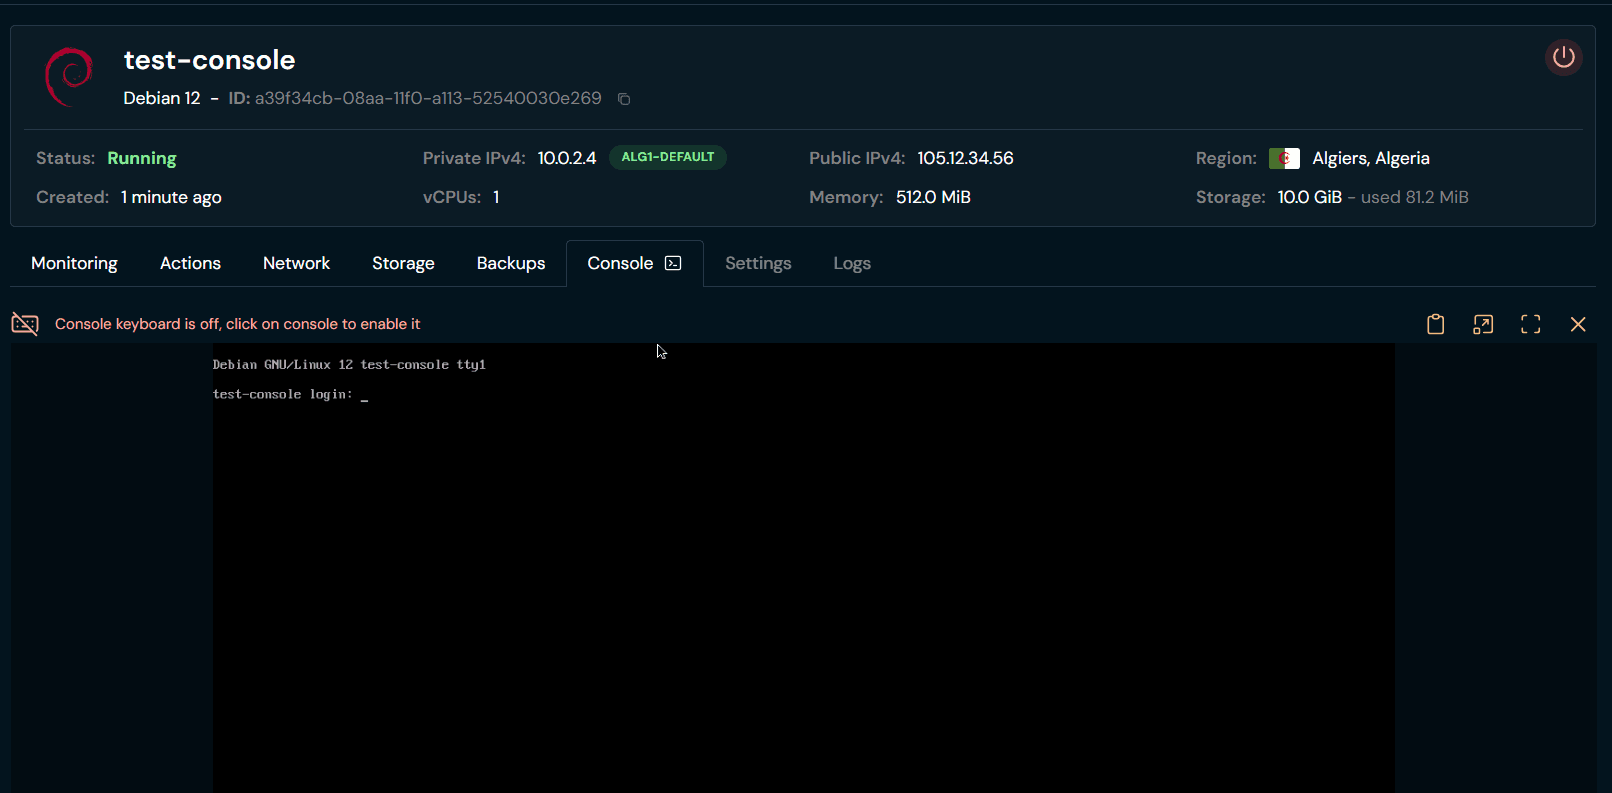Copy the instance ID with copy icon
Screen dimensions: 1612x793
pyautogui.click(x=624, y=99)
